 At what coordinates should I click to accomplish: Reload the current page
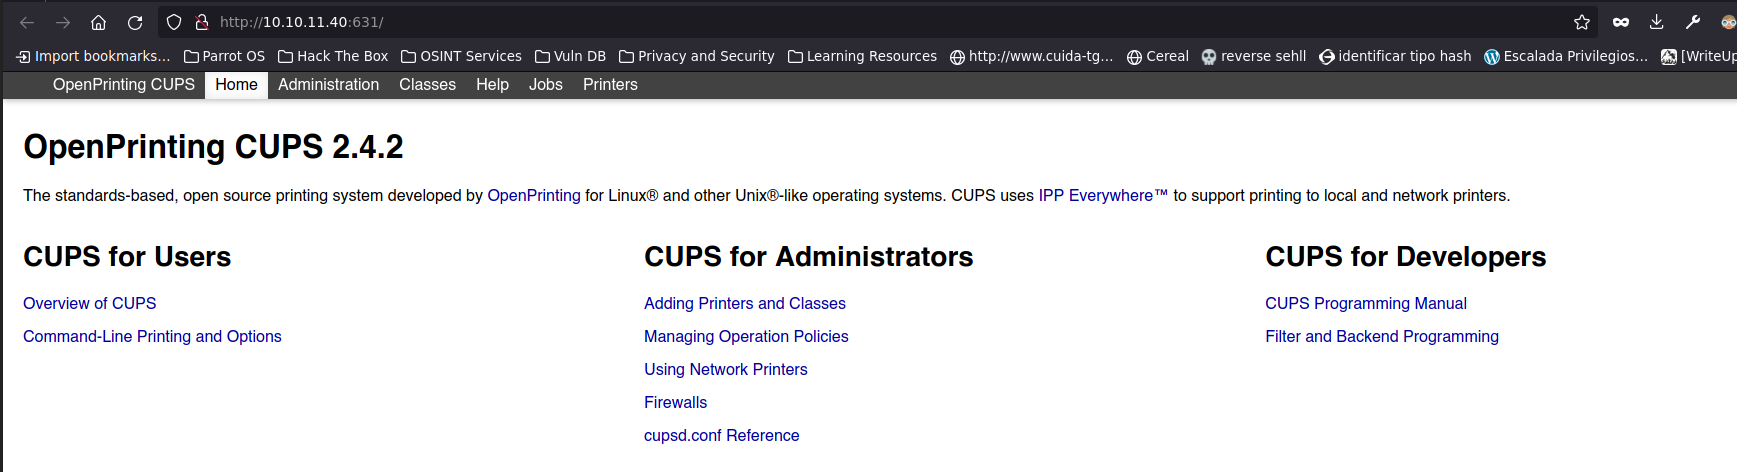pyautogui.click(x=135, y=22)
